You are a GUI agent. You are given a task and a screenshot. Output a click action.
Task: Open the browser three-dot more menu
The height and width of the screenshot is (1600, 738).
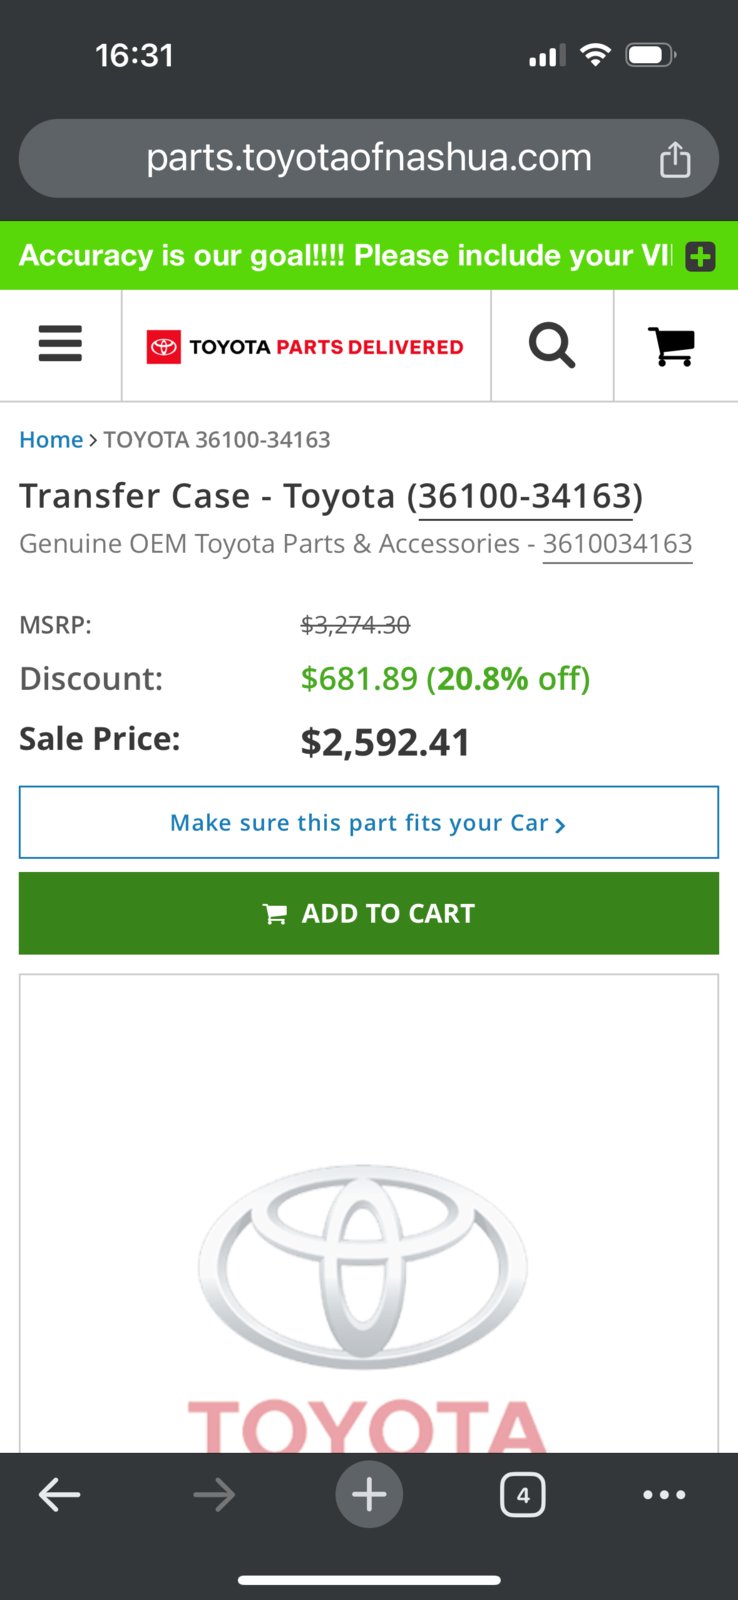point(664,1495)
